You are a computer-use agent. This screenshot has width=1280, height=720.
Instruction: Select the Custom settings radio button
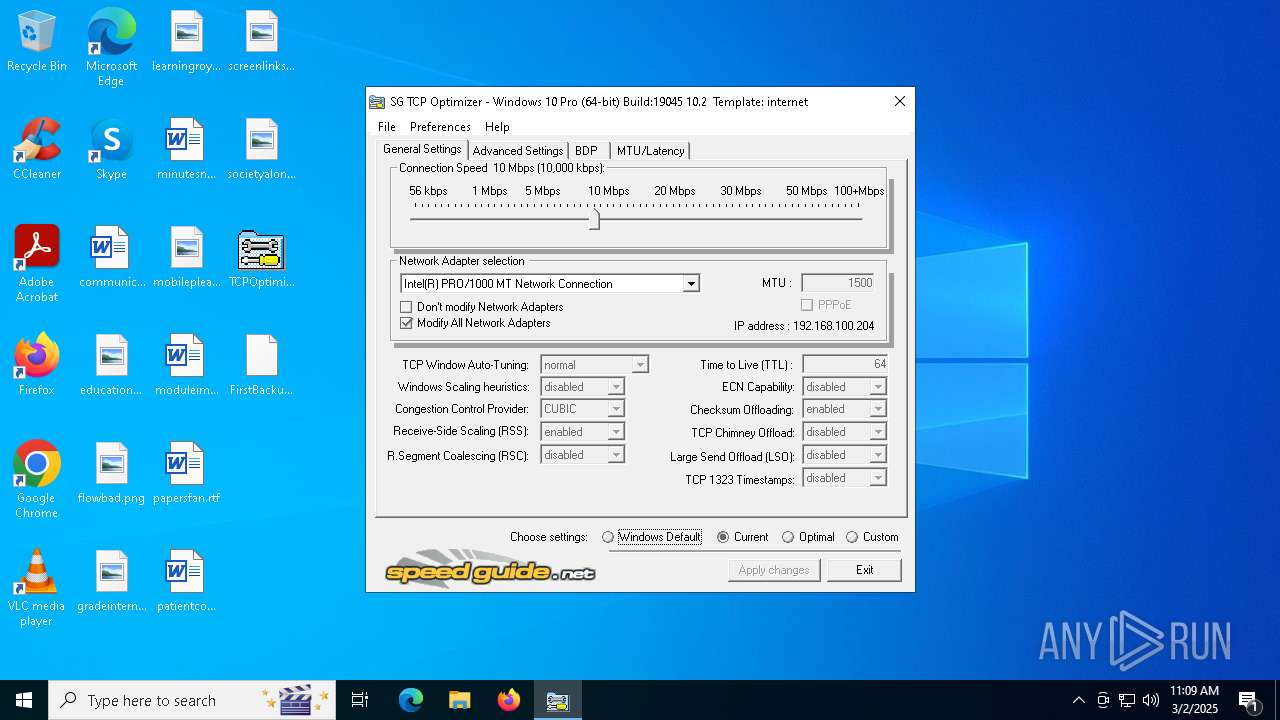[x=852, y=537]
